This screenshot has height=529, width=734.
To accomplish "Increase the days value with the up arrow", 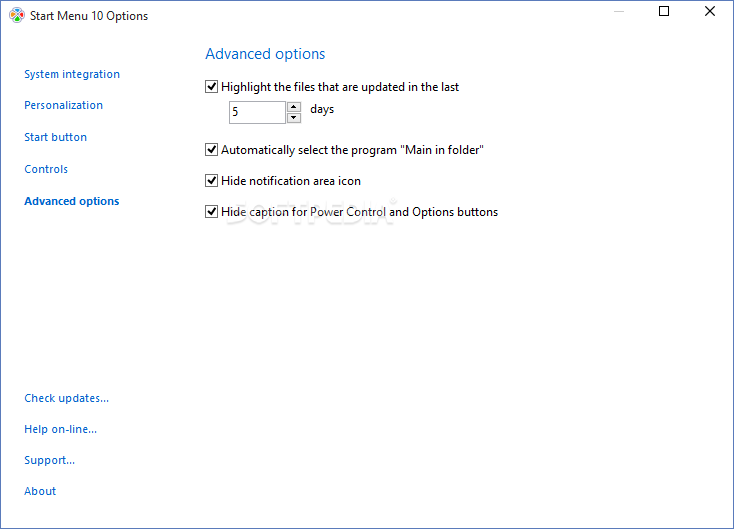I will pyautogui.click(x=294, y=107).
